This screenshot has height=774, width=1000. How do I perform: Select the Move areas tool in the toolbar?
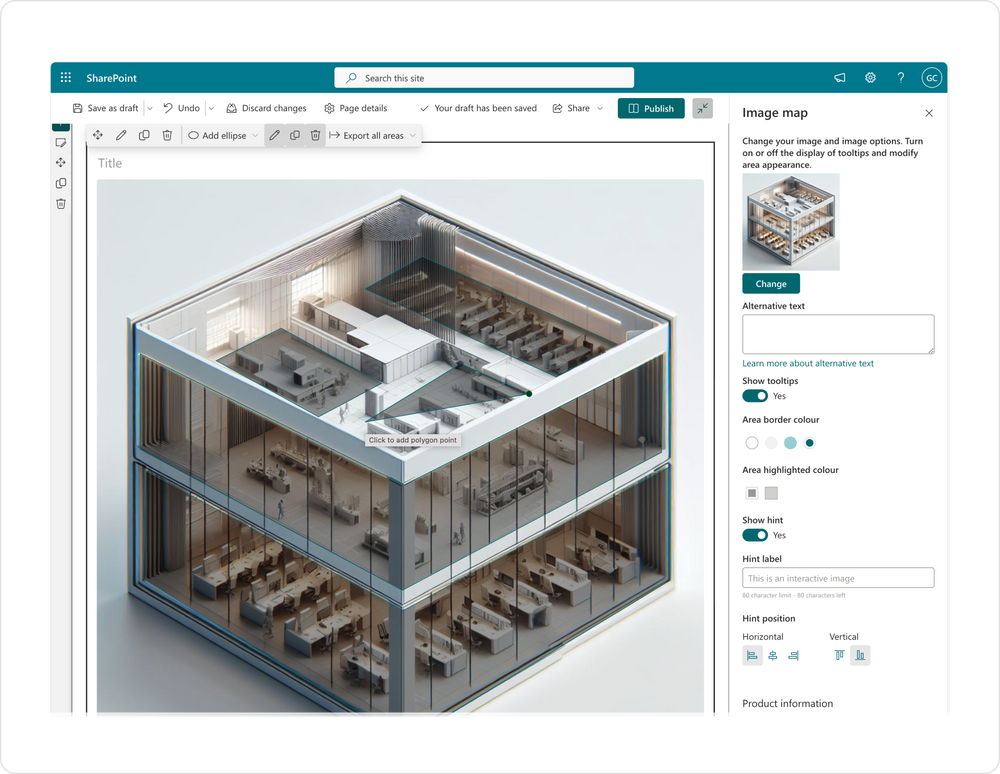pyautogui.click(x=97, y=135)
